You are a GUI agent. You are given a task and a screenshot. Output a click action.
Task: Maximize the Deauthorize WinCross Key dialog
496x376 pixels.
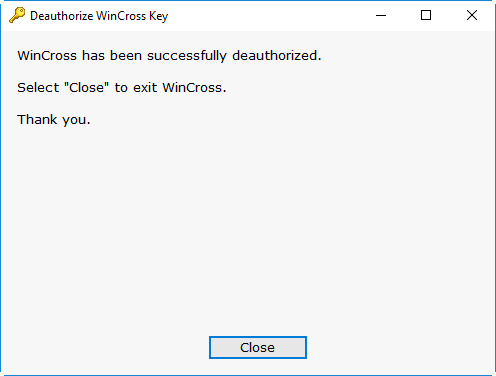[x=426, y=15]
